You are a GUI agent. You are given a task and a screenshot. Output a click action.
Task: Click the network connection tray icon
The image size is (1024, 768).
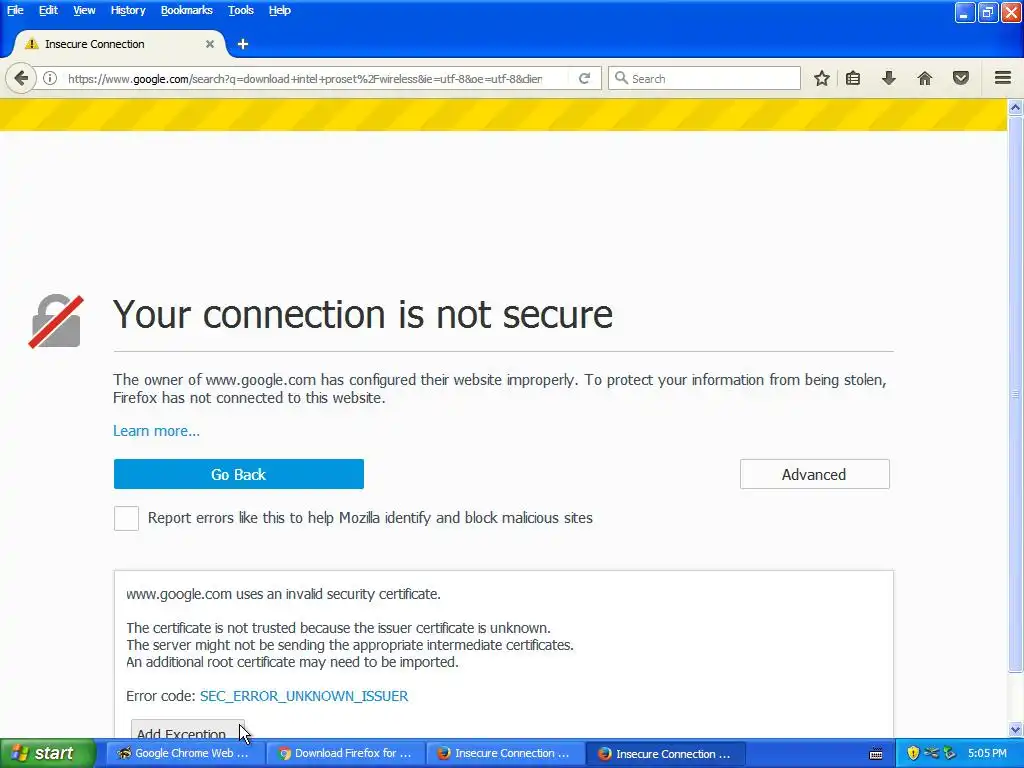[931, 753]
